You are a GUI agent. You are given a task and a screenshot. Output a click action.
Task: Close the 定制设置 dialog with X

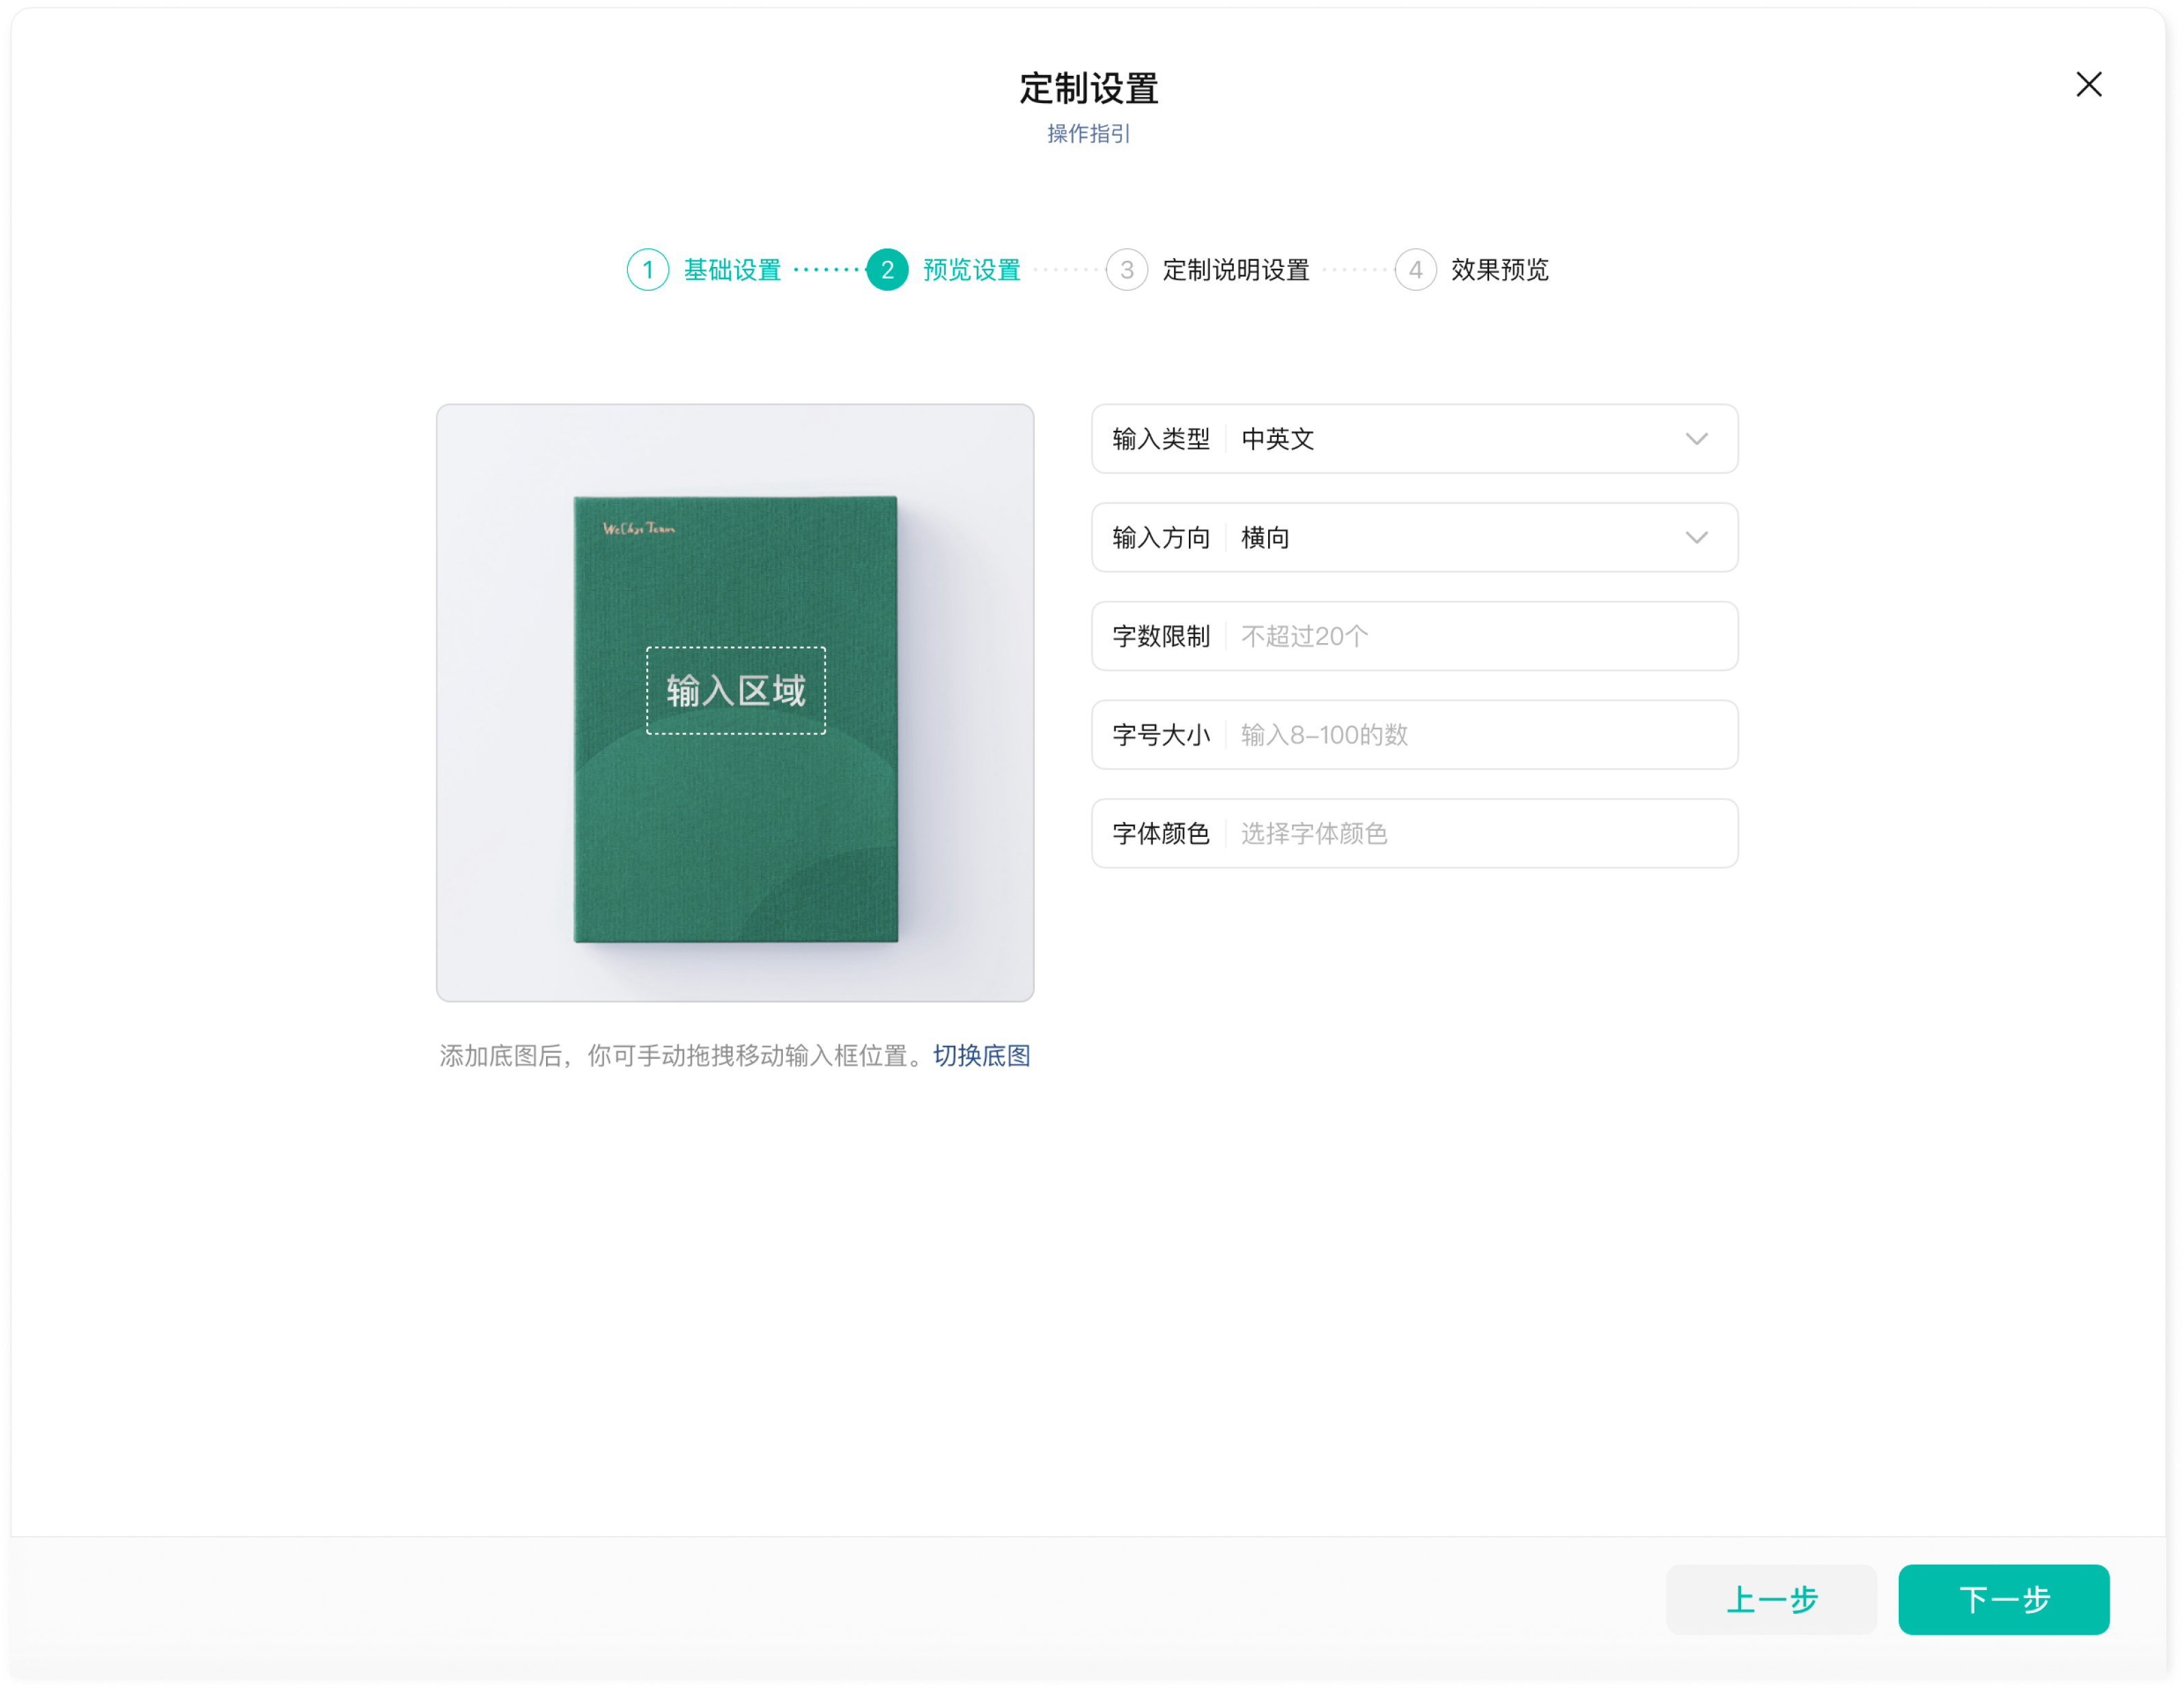point(2088,84)
